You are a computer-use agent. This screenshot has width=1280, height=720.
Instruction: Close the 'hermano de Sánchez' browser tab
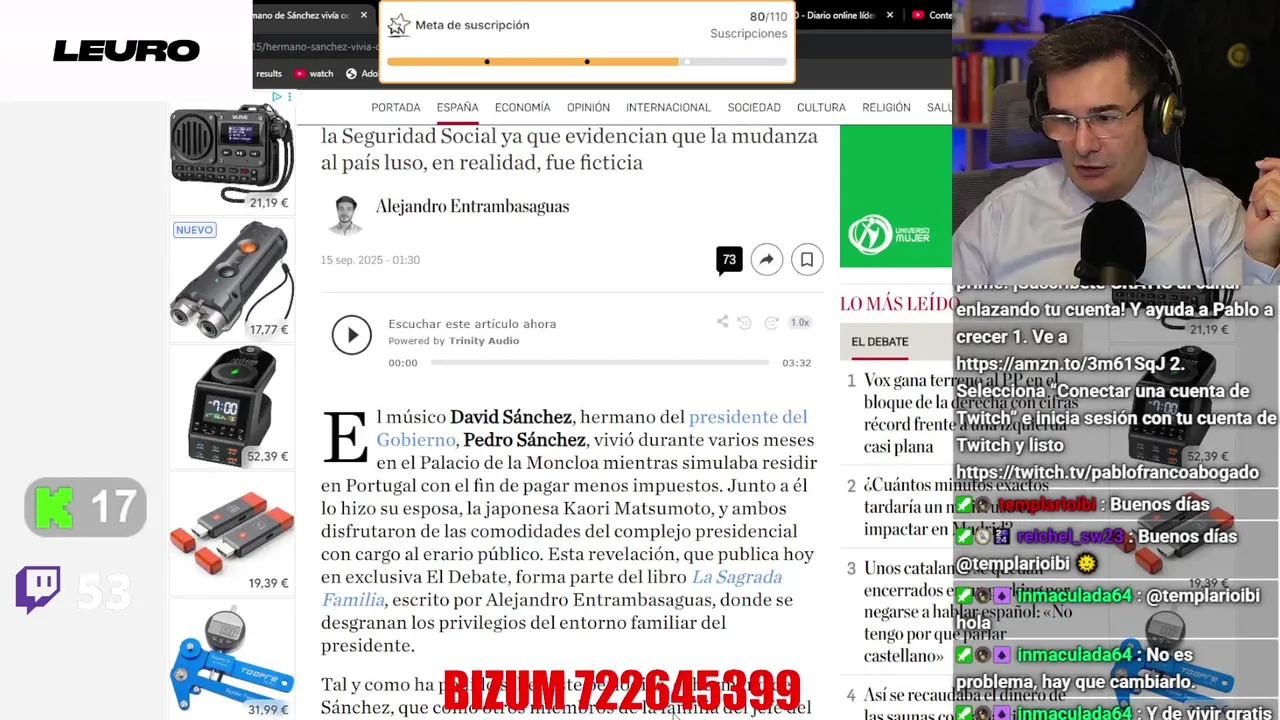[x=364, y=15]
